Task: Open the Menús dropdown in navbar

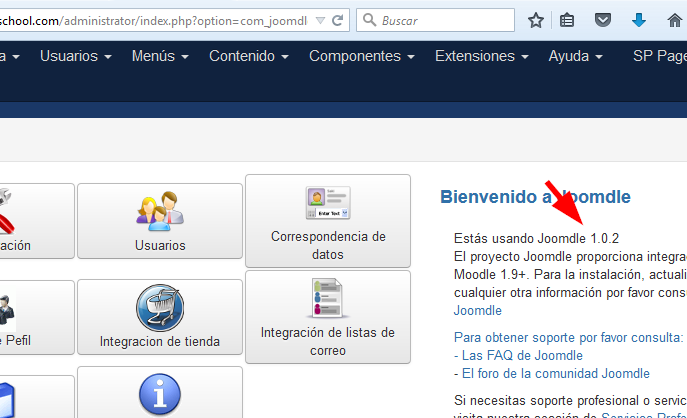Action: coord(160,56)
